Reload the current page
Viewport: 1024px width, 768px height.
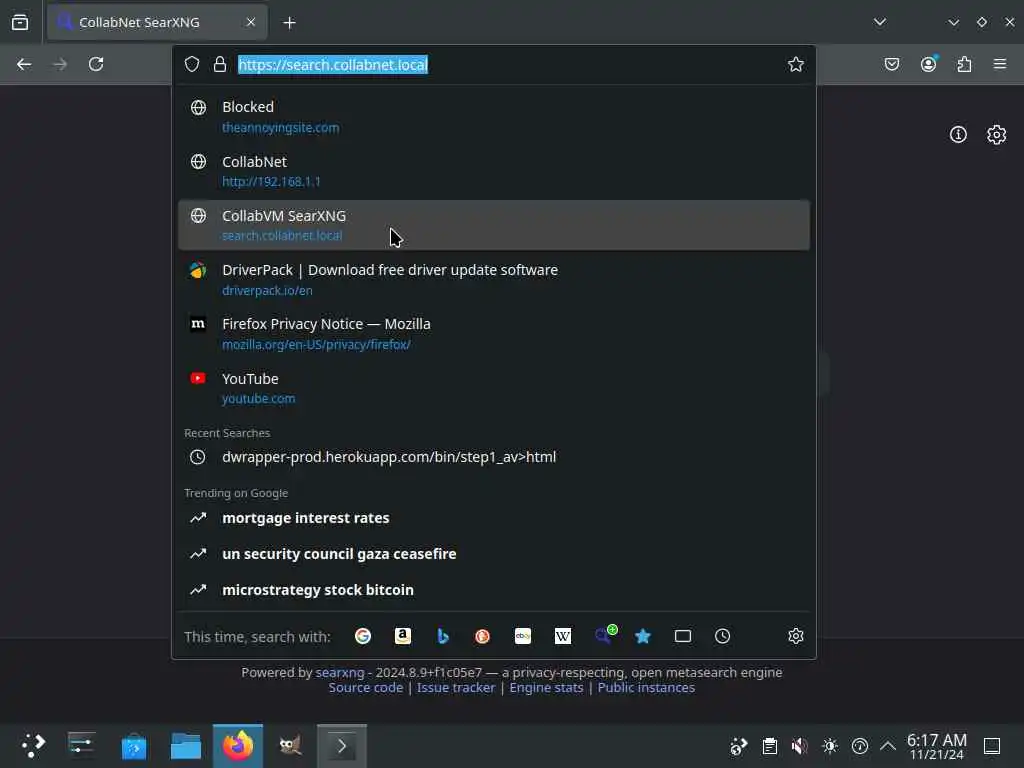click(x=96, y=64)
